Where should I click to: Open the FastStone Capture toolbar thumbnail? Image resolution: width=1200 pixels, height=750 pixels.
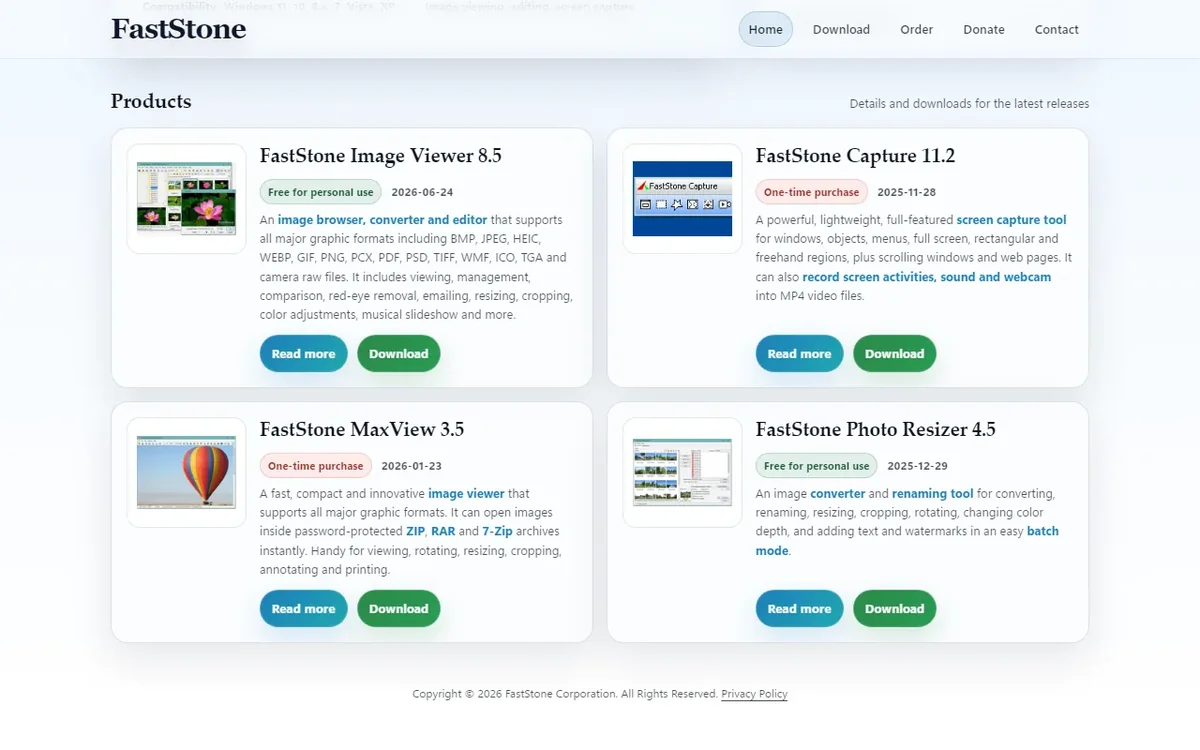[682, 198]
